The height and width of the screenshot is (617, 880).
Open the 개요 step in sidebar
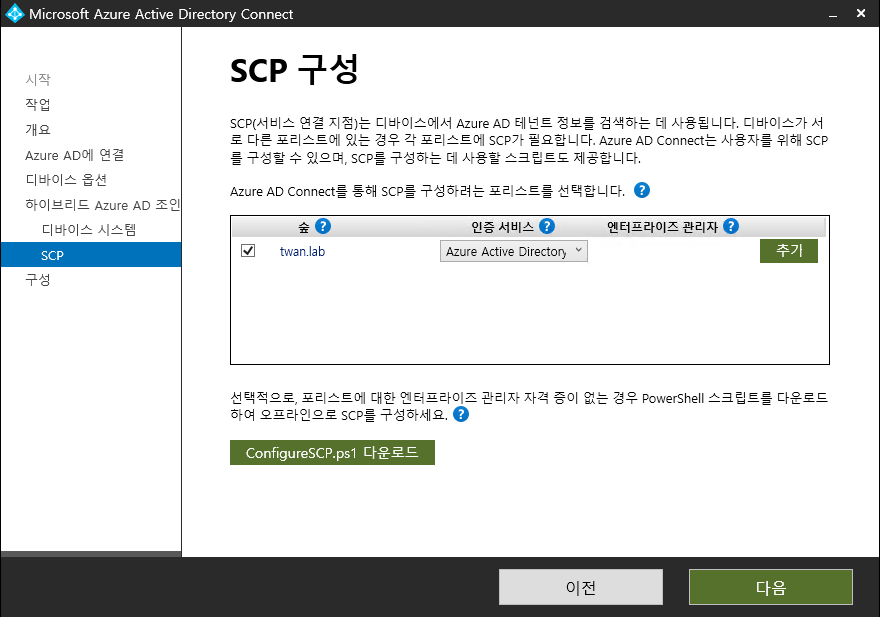(38, 129)
